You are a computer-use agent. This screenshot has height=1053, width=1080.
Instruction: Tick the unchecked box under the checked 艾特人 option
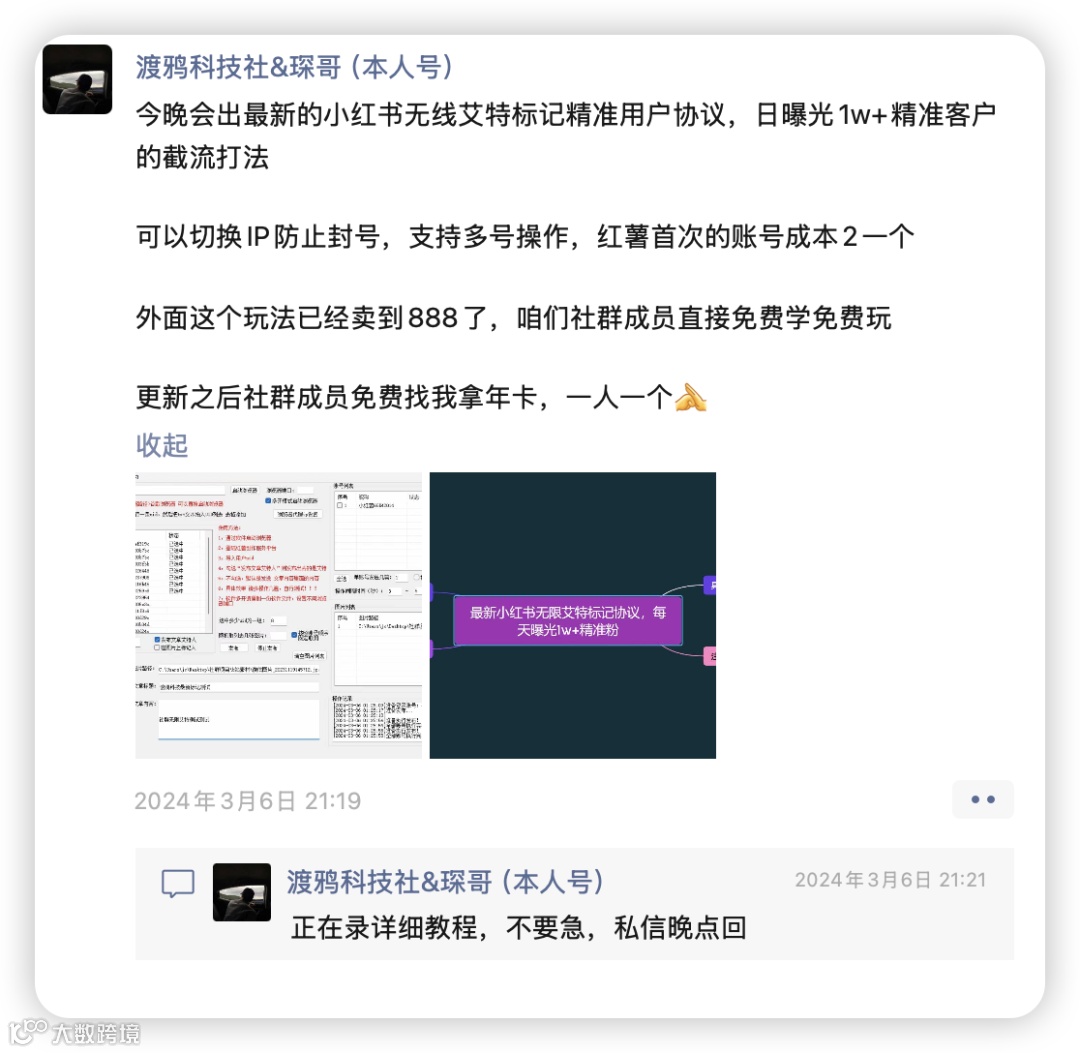157,647
